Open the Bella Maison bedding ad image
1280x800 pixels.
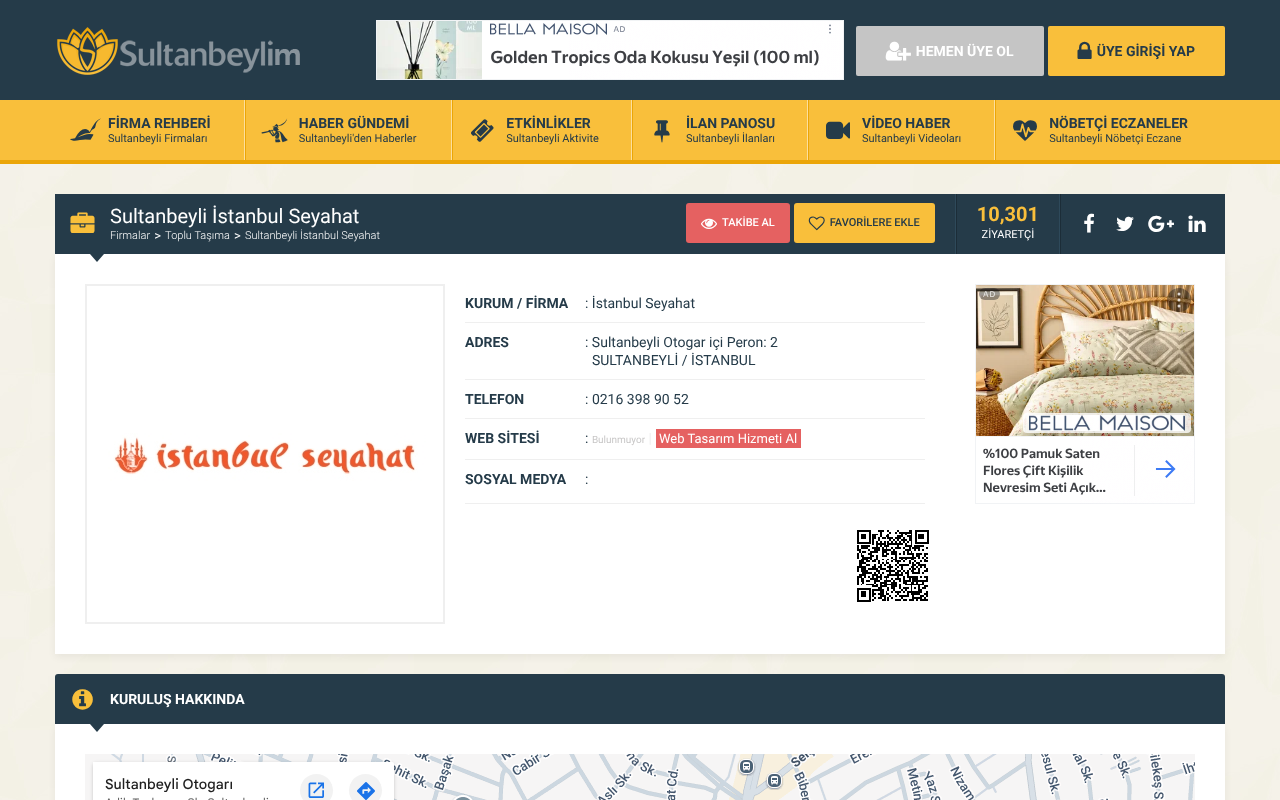(x=1085, y=360)
